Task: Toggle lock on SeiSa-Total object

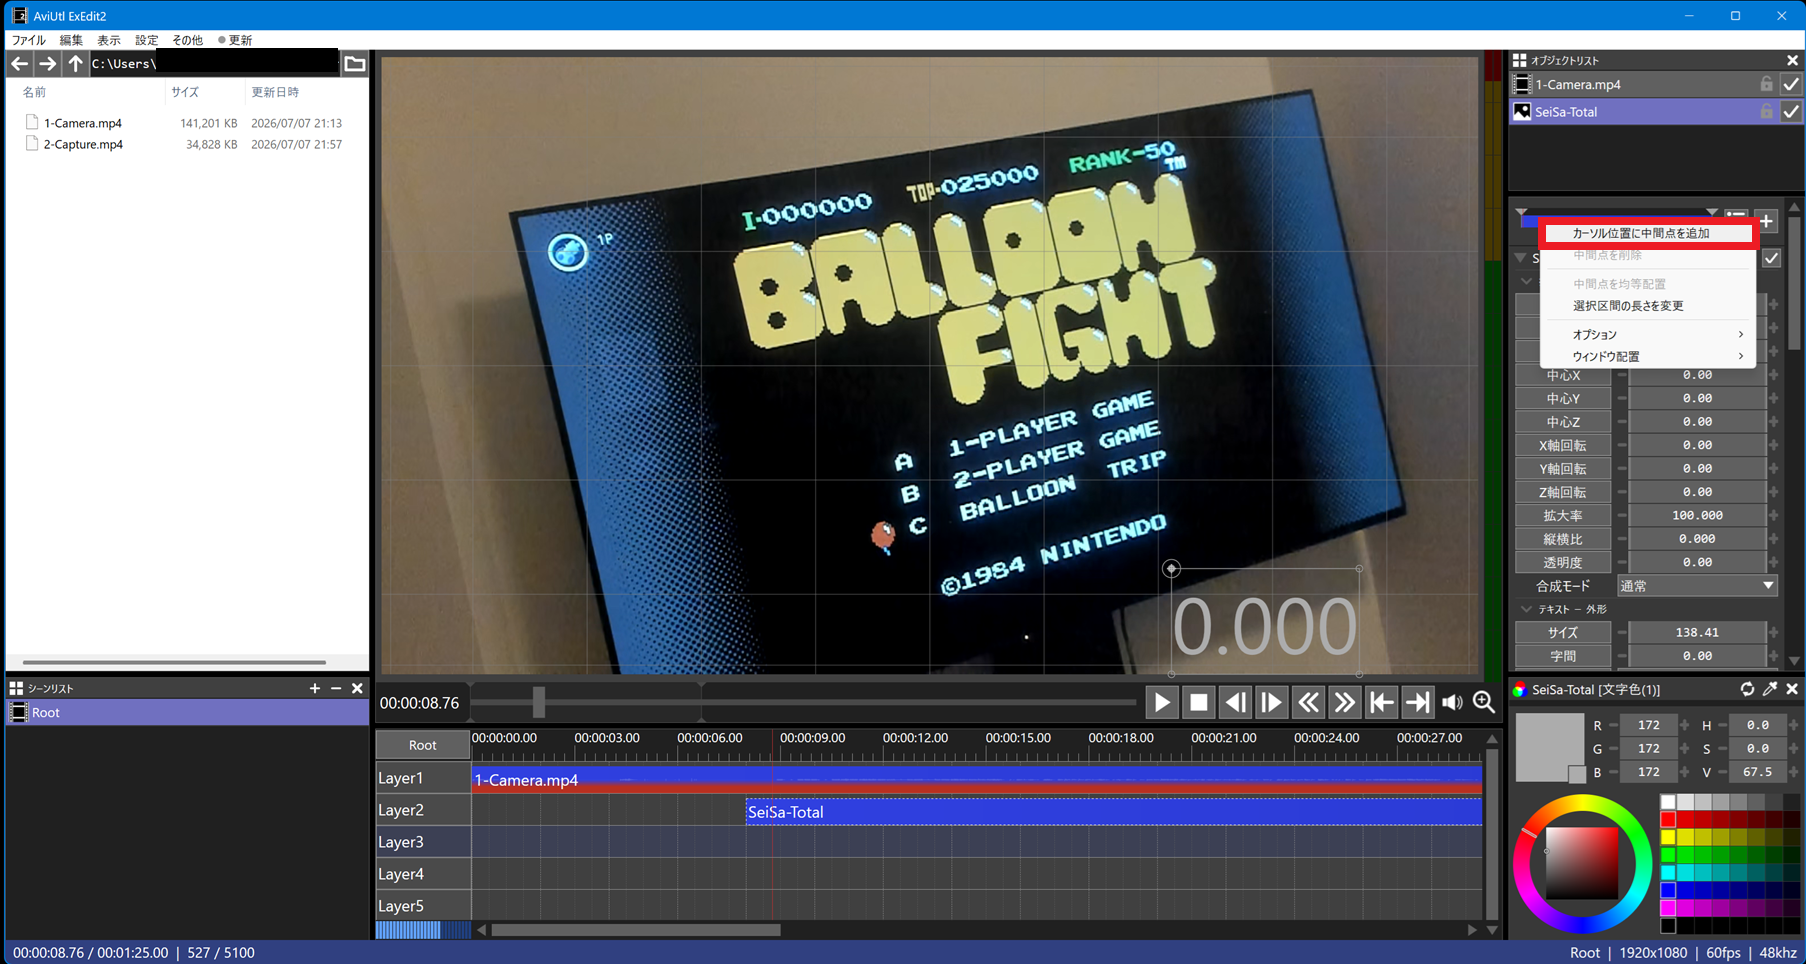Action: click(1767, 112)
